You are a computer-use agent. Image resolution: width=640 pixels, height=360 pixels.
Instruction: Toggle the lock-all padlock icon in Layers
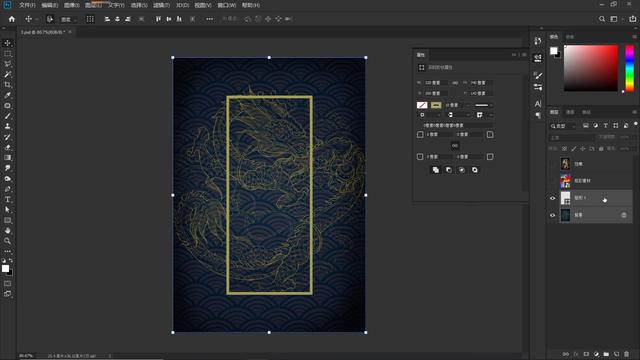601,149
